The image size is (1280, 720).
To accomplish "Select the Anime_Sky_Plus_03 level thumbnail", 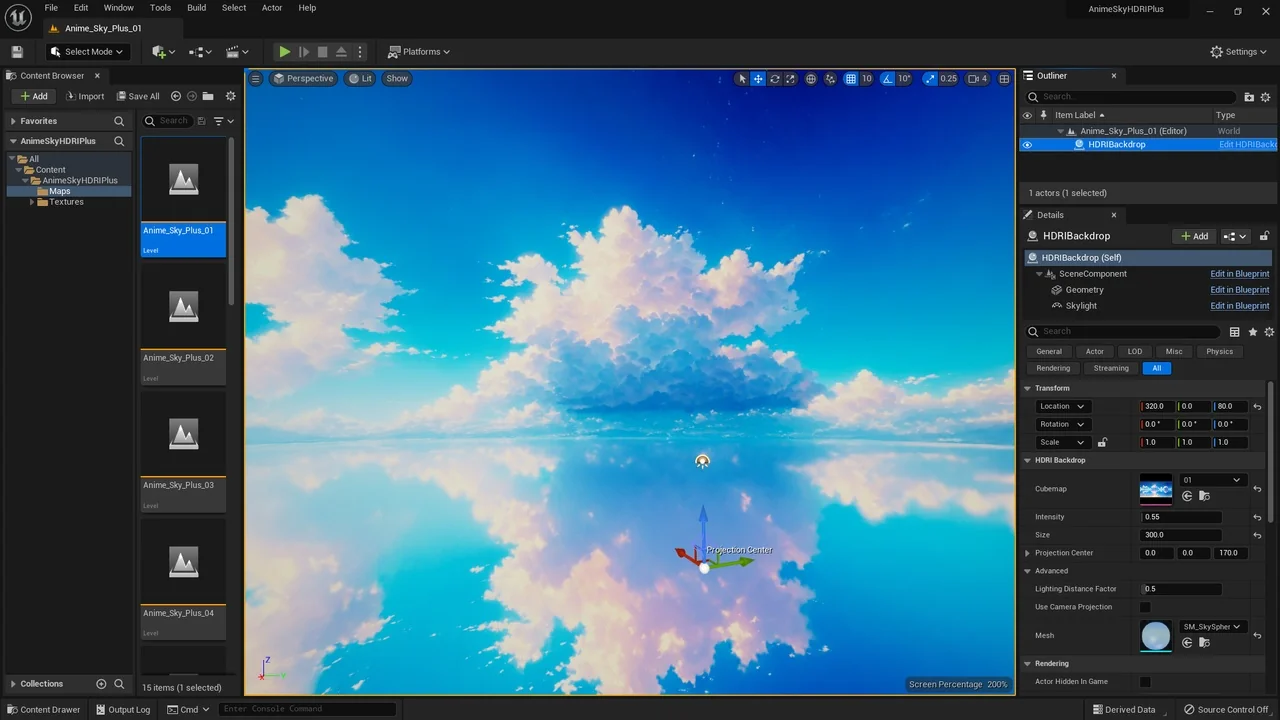I will (x=183, y=441).
